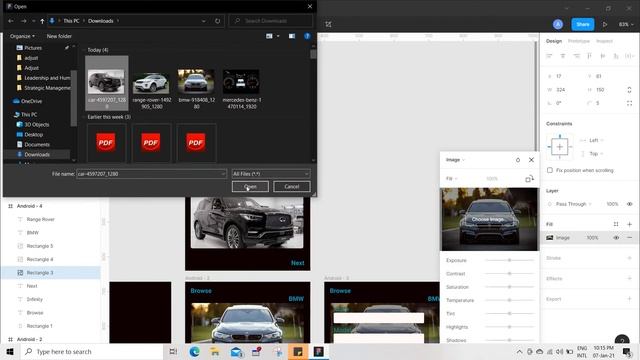Image resolution: width=640 pixels, height=360 pixels.
Task: Open Microsoft Edge from the taskbar
Action: (x=195, y=351)
